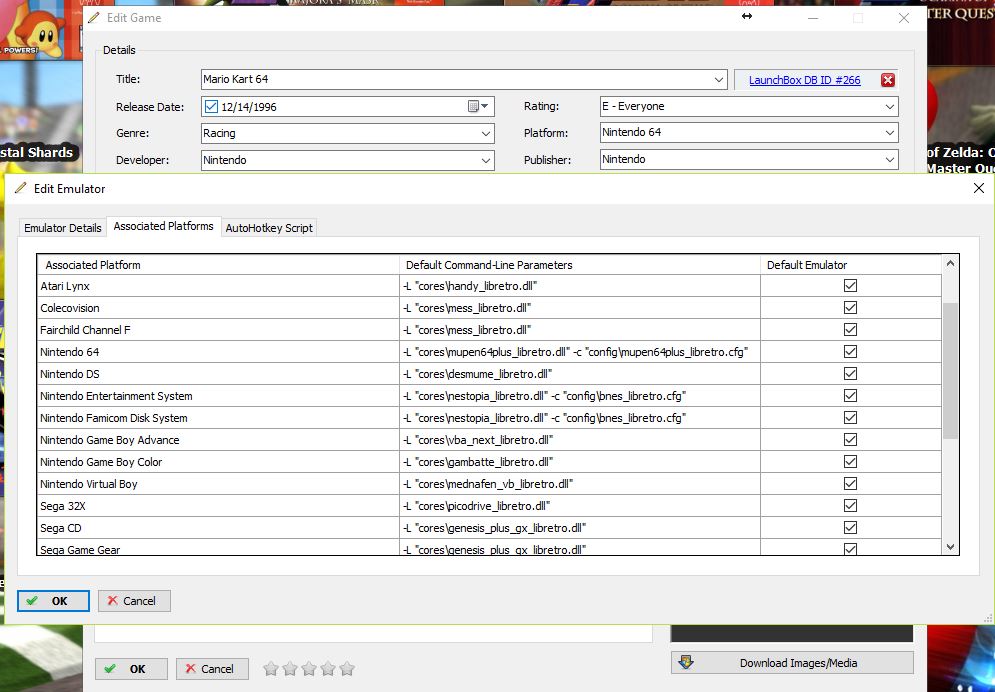Viewport: 995px width, 692px height.
Task: Open the Rating dropdown
Action: click(890, 107)
